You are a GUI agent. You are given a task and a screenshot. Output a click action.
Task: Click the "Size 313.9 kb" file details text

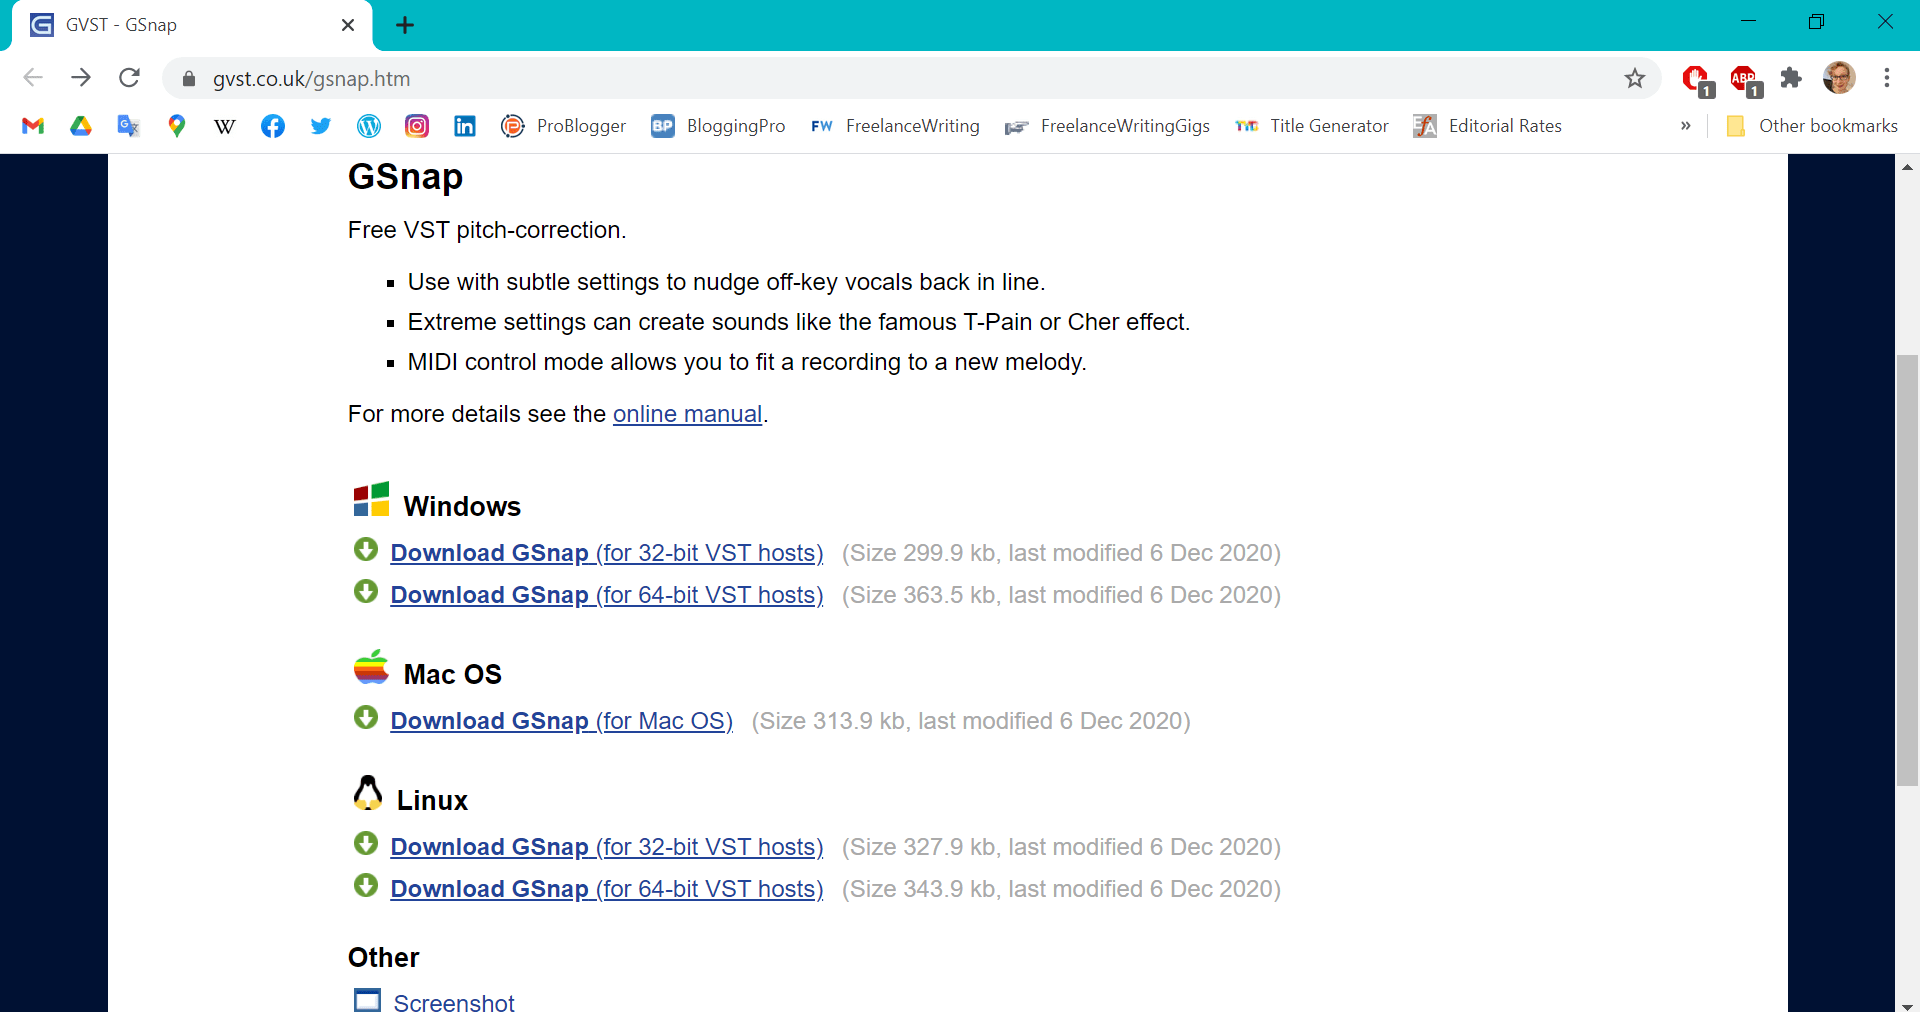click(971, 721)
